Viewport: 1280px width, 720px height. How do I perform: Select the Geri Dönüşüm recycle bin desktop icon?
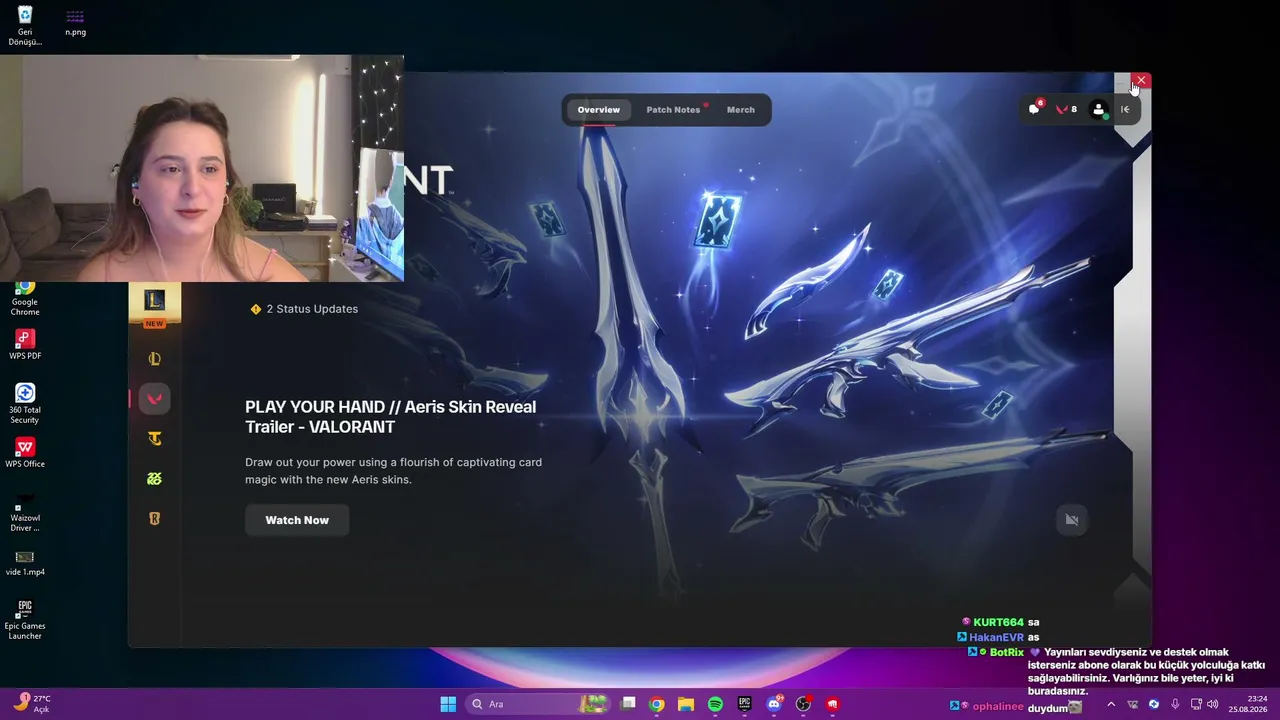pos(25,25)
